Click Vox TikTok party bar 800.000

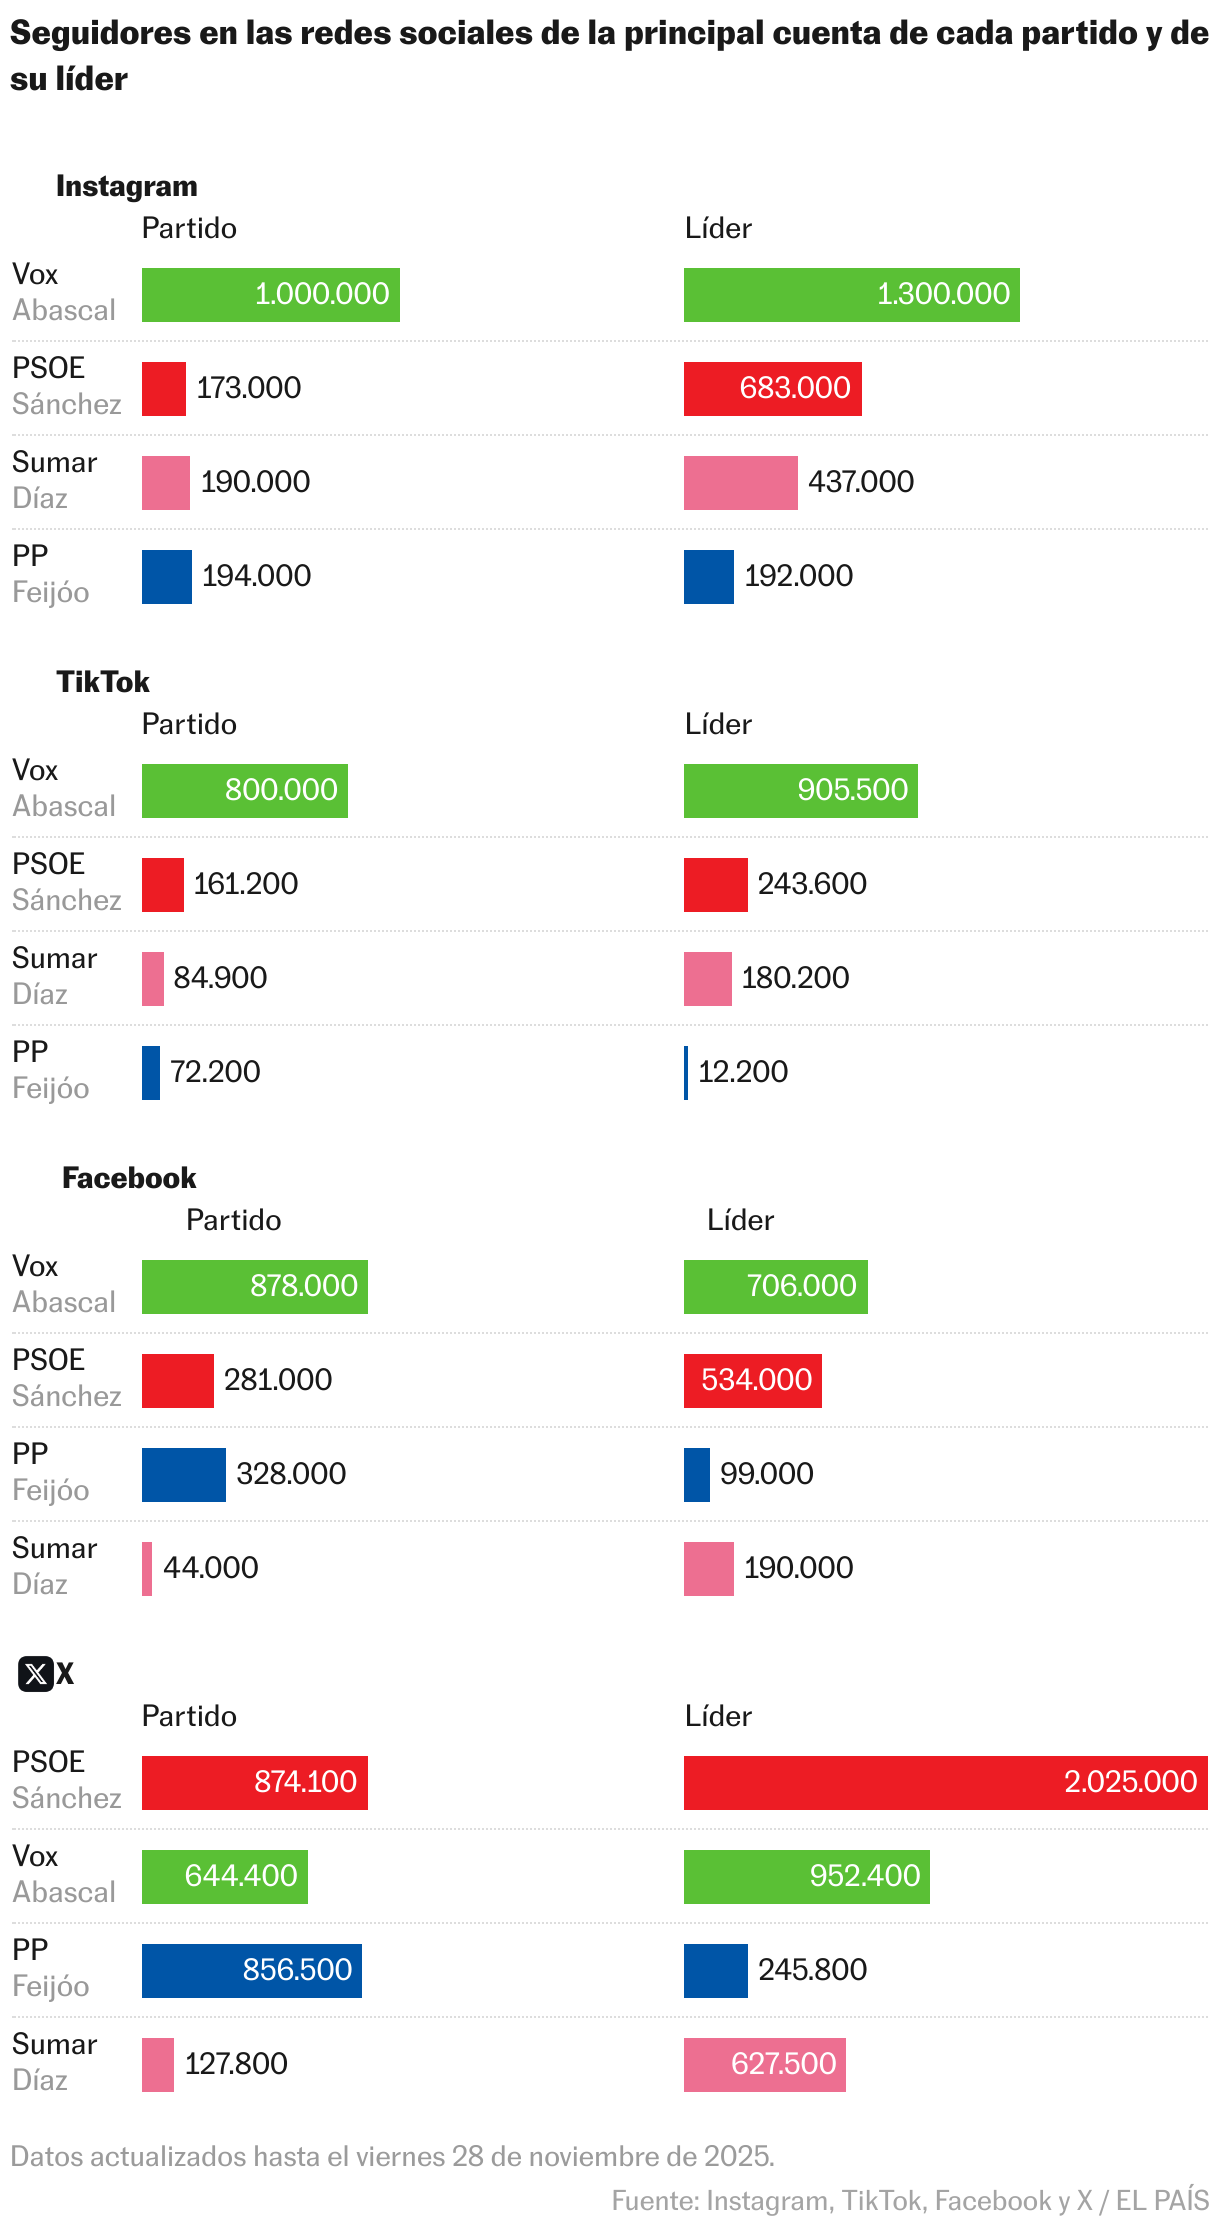(x=244, y=791)
